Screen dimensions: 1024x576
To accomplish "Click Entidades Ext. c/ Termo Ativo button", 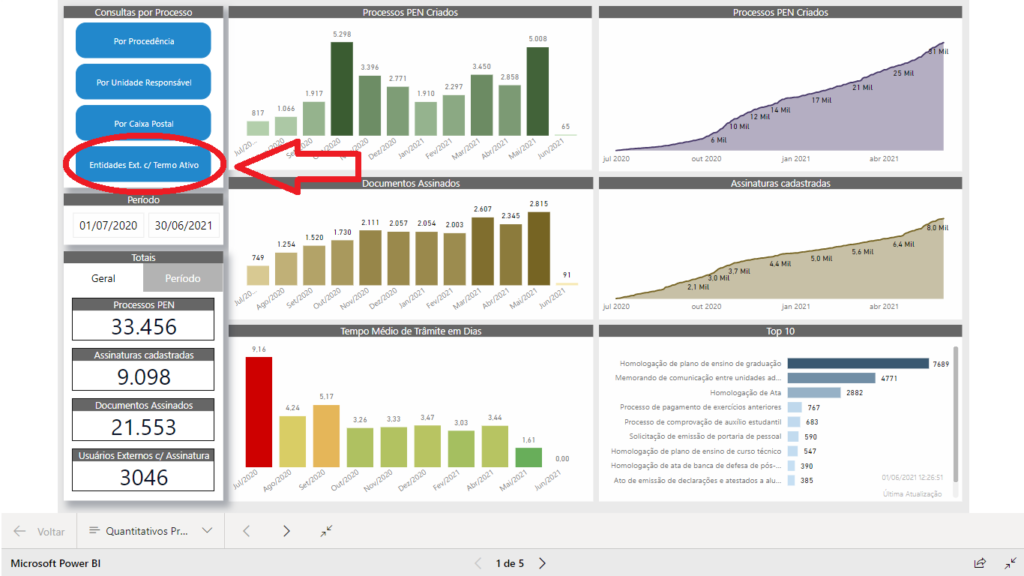I will [143, 164].
